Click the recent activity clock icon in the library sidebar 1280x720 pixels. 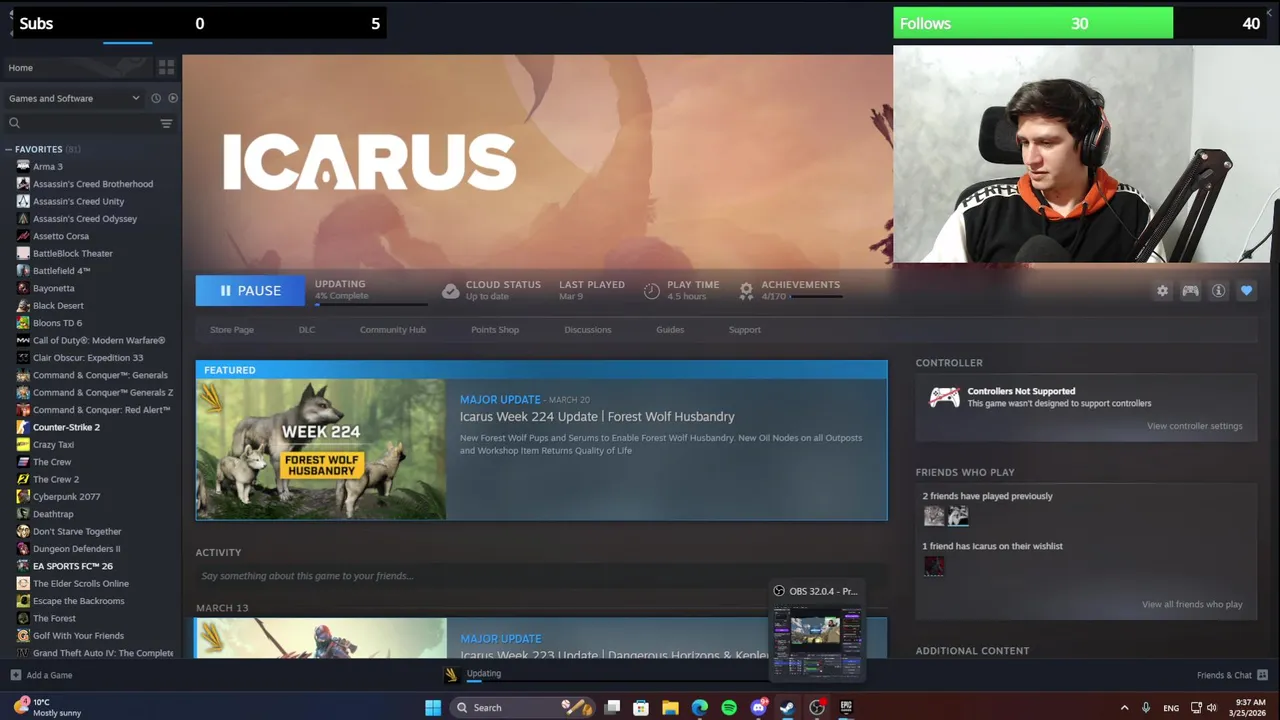(156, 98)
